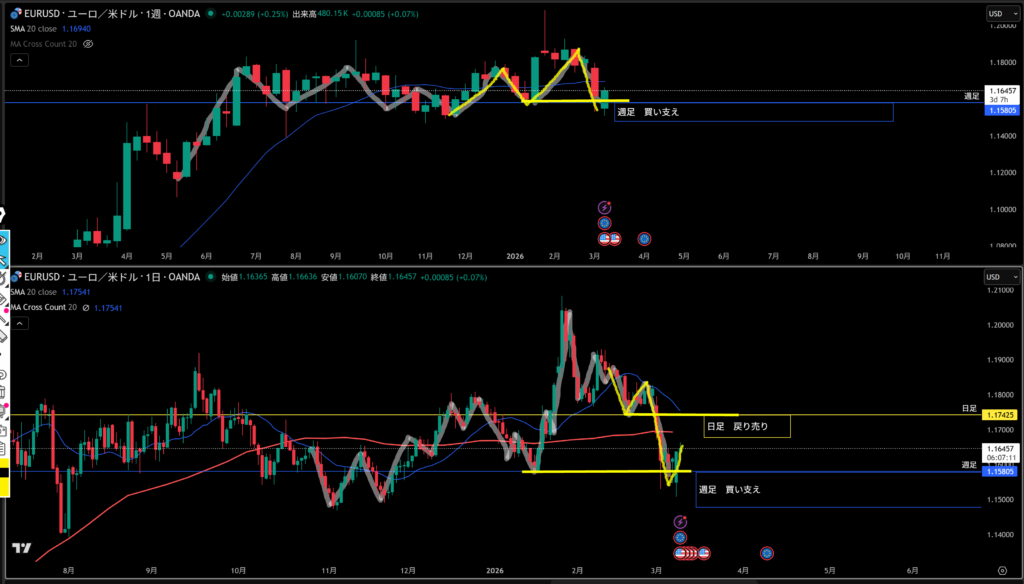This screenshot has width=1024, height=584.
Task: Click the yellow 1.17425 price label
Action: [1002, 414]
